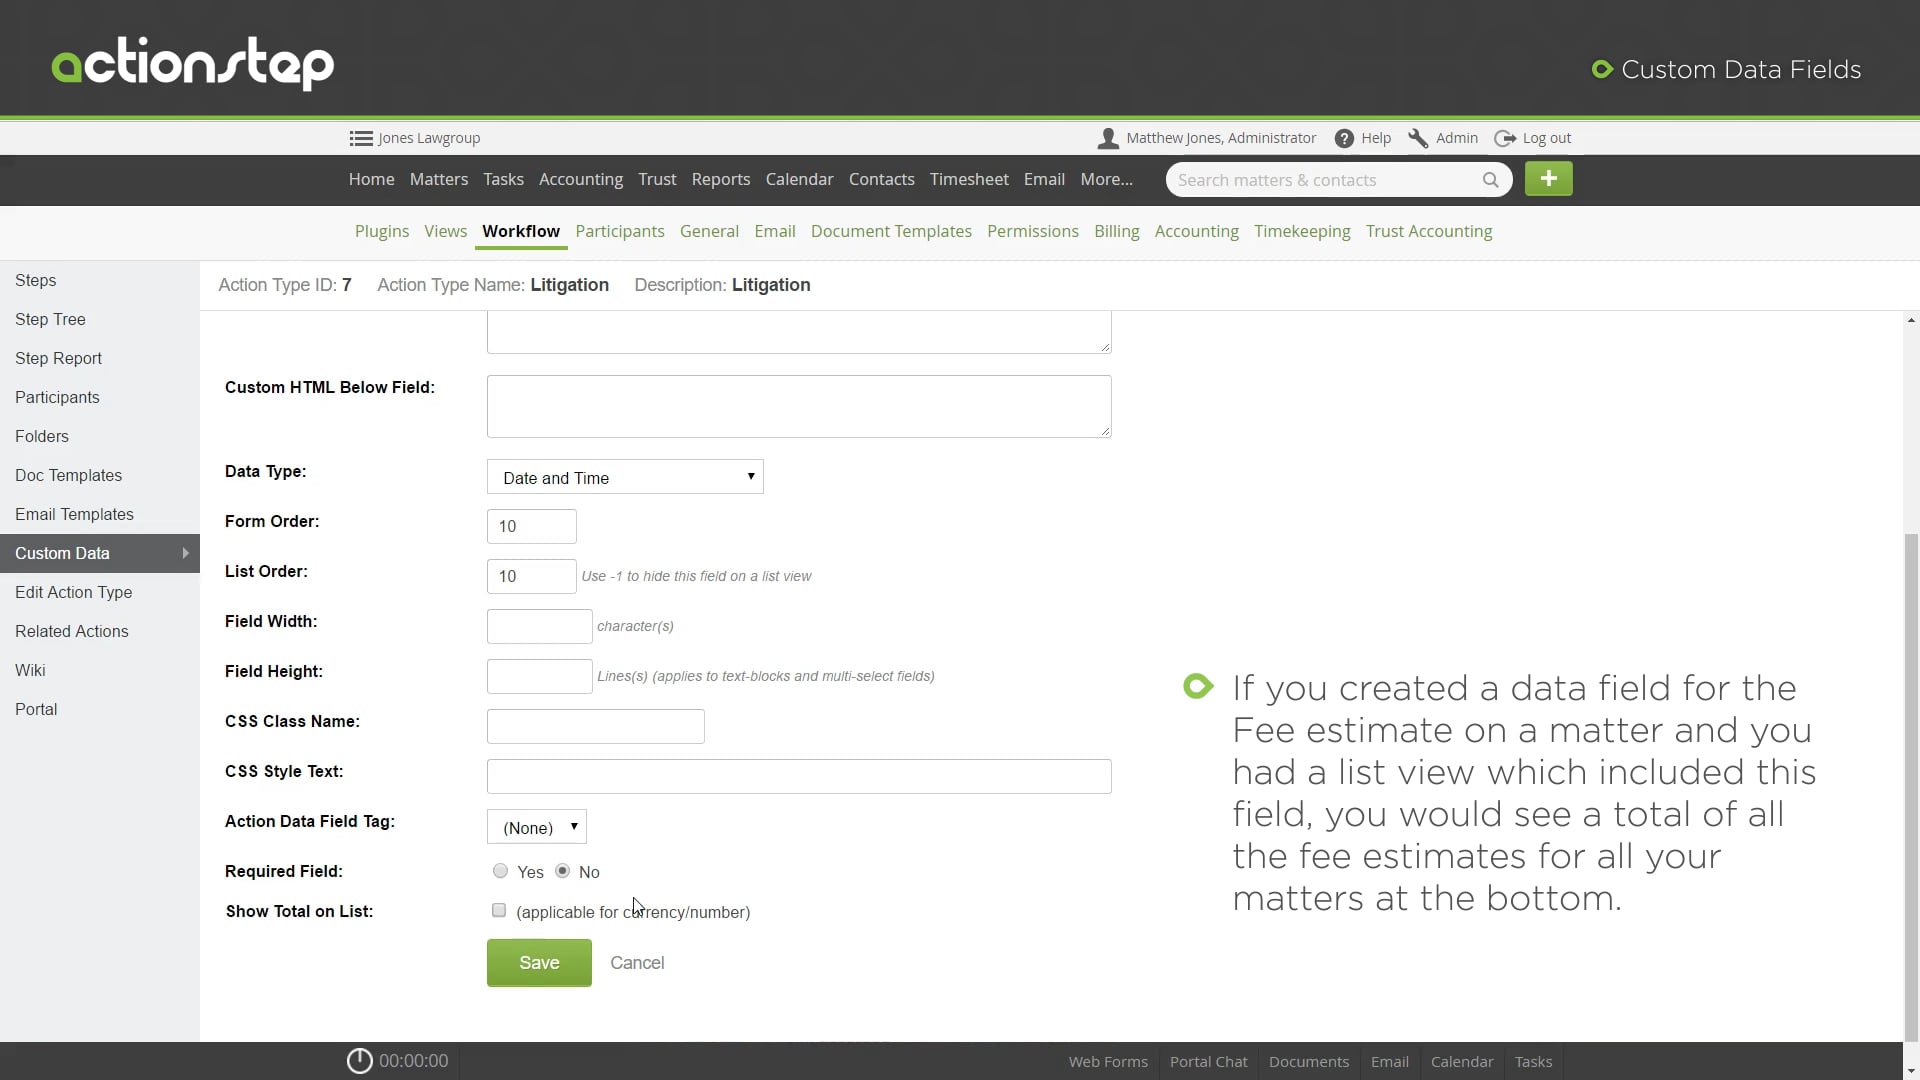The image size is (1920, 1080).
Task: Click the Help question mark icon
Action: coord(1344,139)
